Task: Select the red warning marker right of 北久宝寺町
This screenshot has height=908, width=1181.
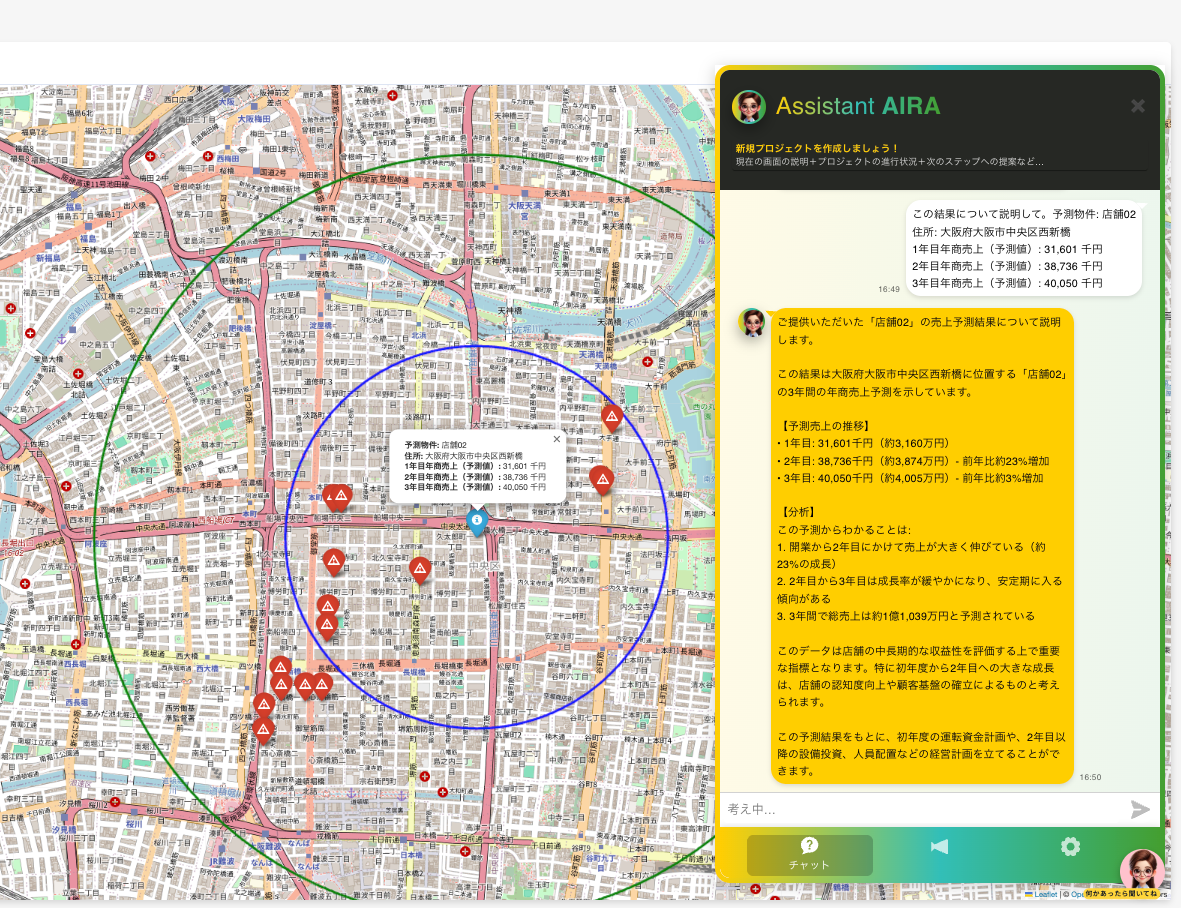Action: pos(420,570)
